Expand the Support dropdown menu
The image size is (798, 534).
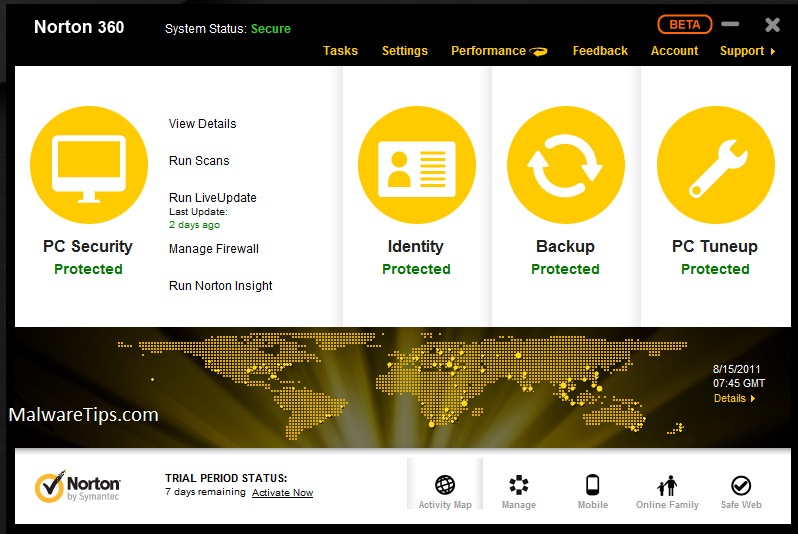click(x=747, y=51)
